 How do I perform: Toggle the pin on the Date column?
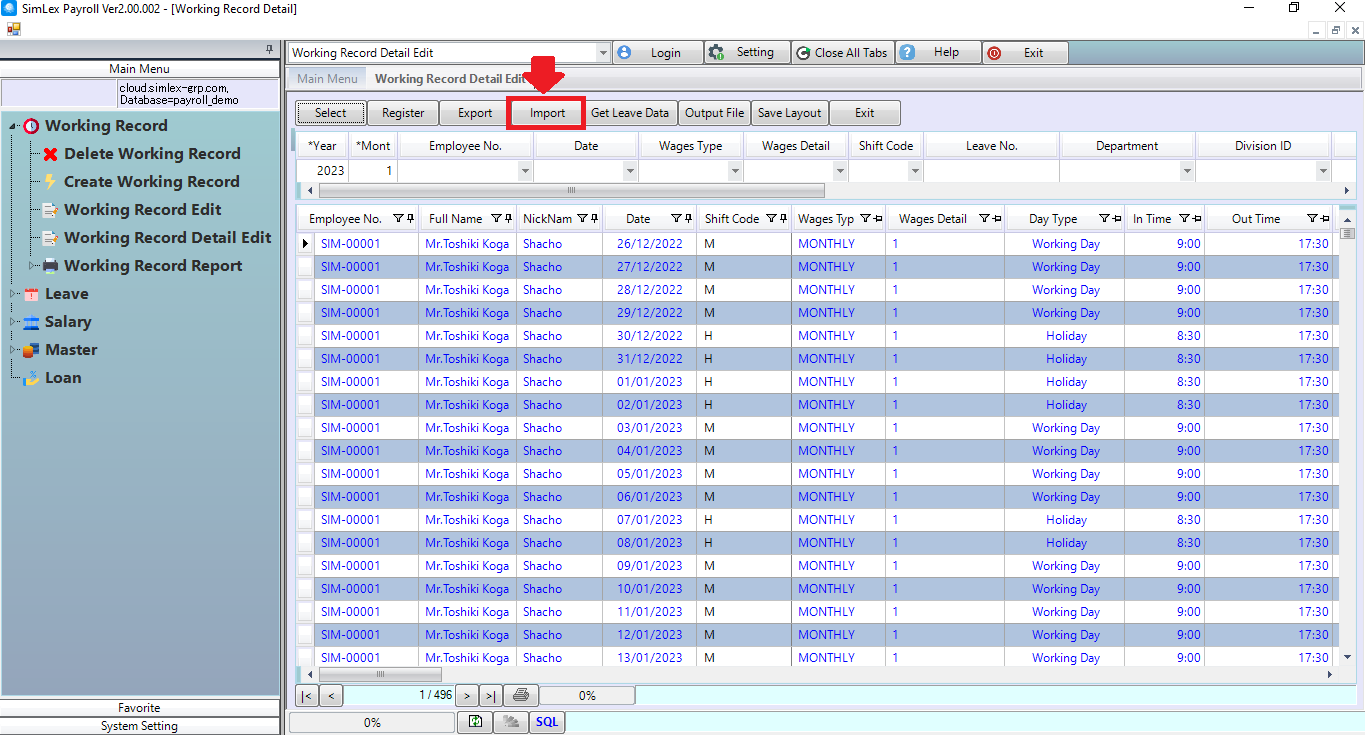(x=689, y=219)
